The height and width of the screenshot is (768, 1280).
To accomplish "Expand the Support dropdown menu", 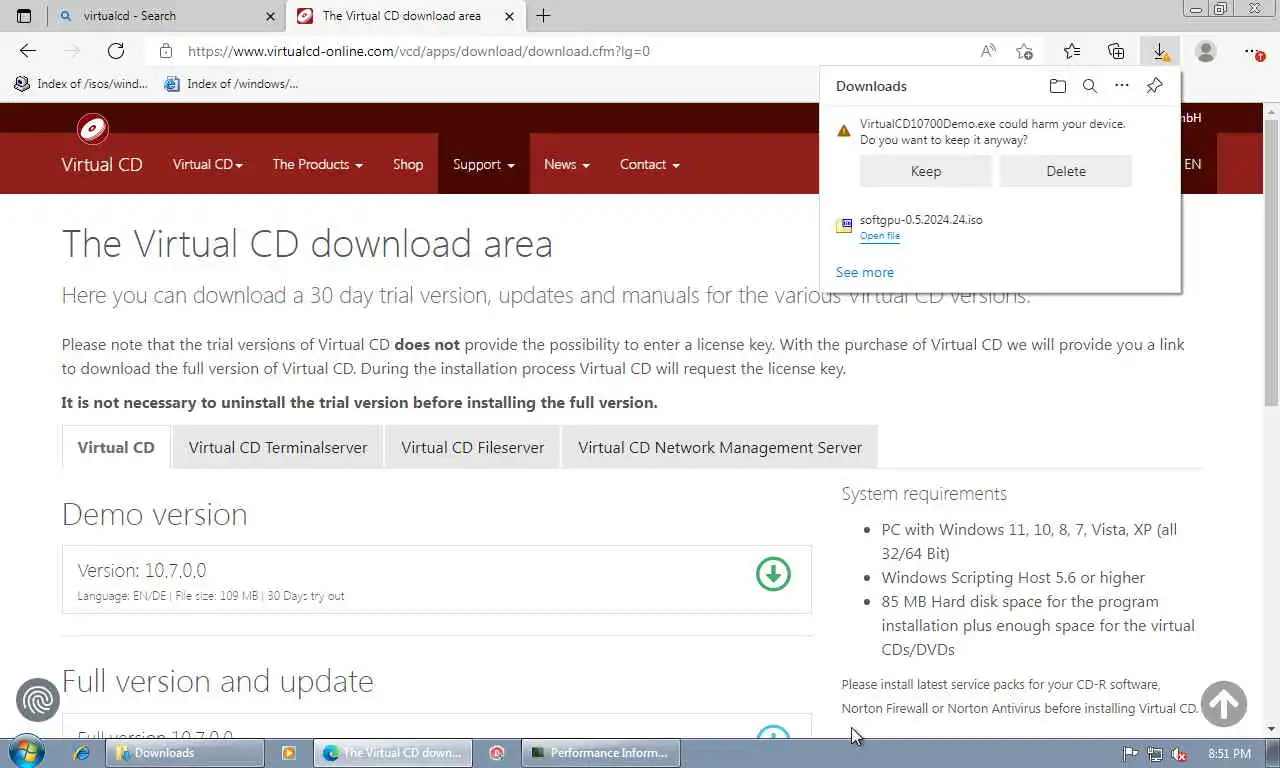I will pyautogui.click(x=484, y=164).
